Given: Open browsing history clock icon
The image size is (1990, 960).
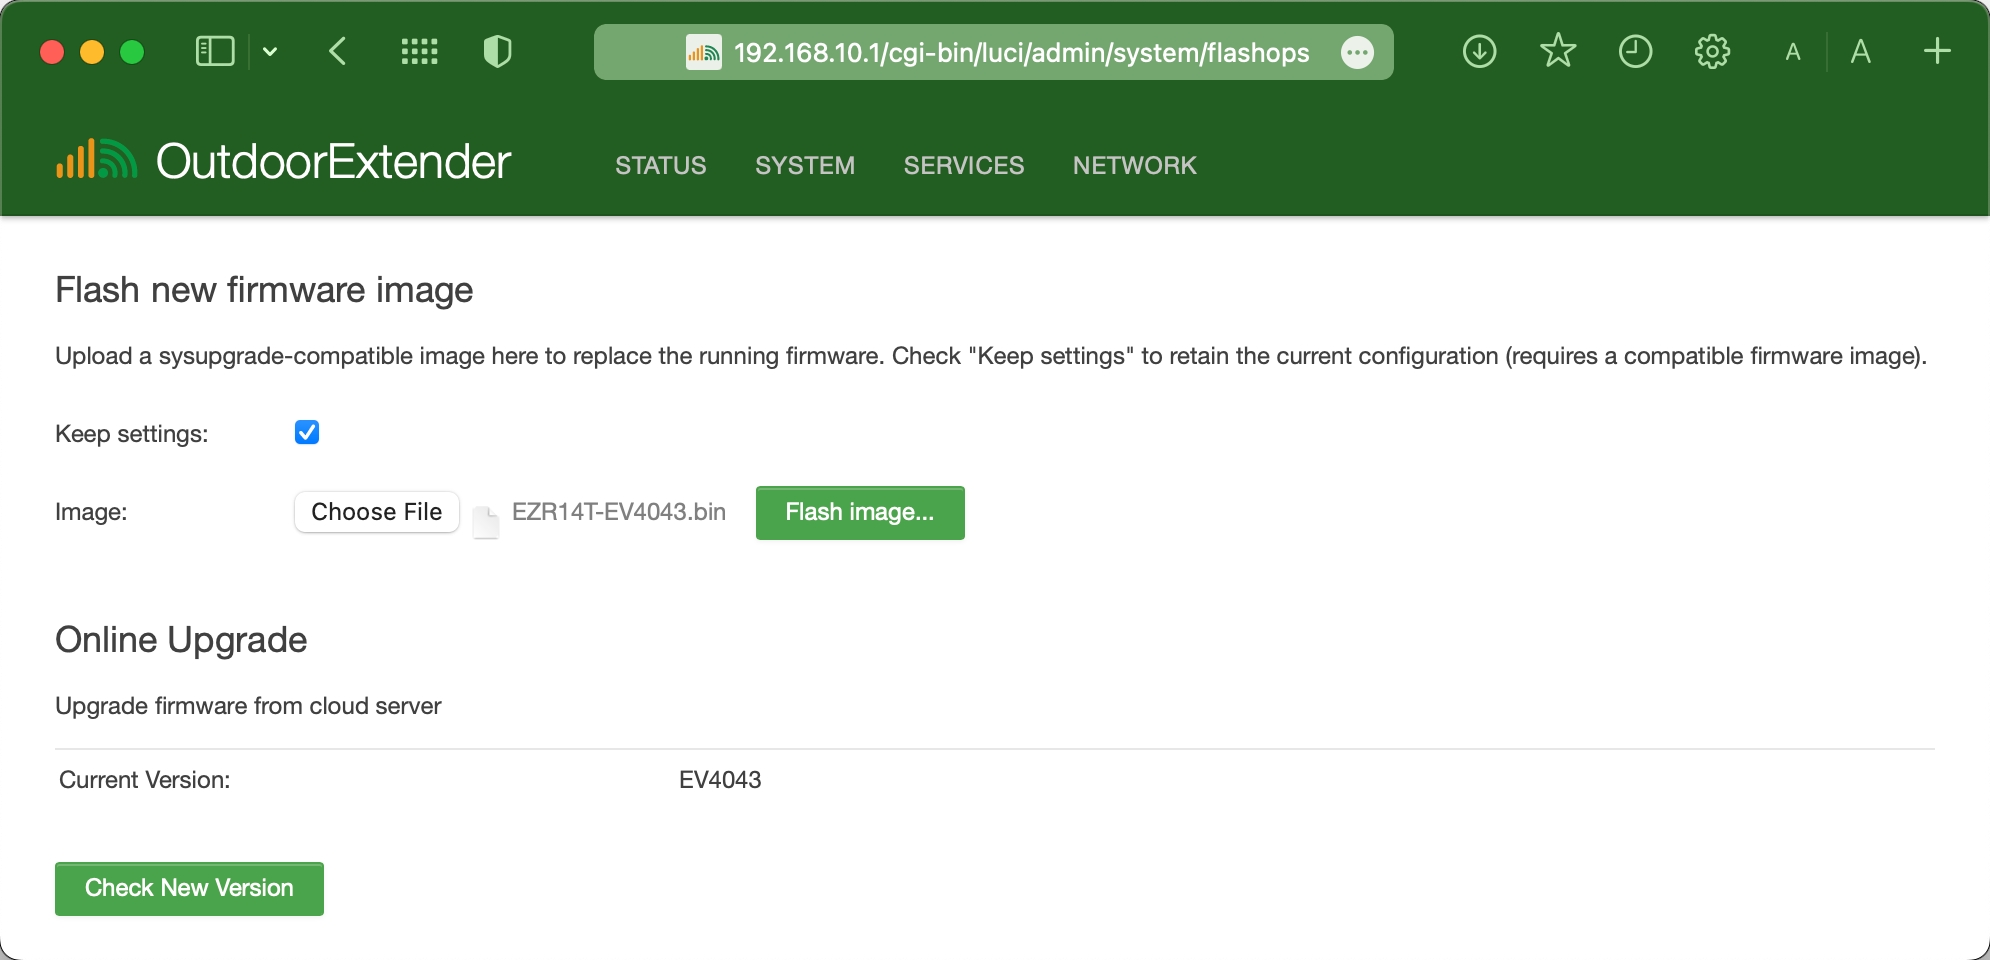Looking at the screenshot, I should [x=1635, y=51].
